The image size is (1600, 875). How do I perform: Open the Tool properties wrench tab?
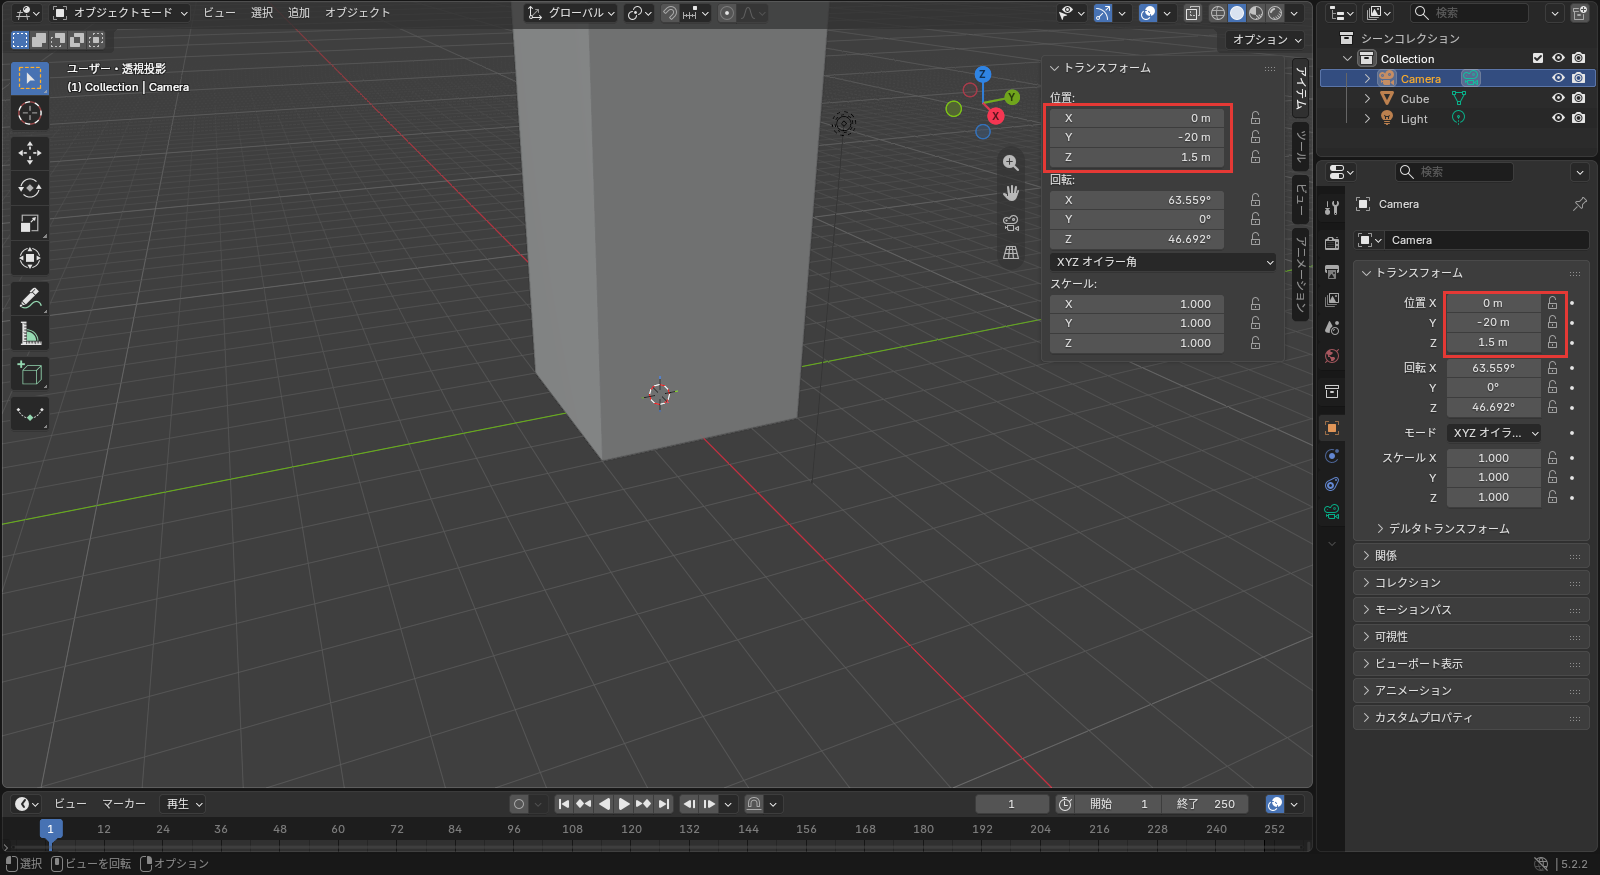coord(1332,208)
